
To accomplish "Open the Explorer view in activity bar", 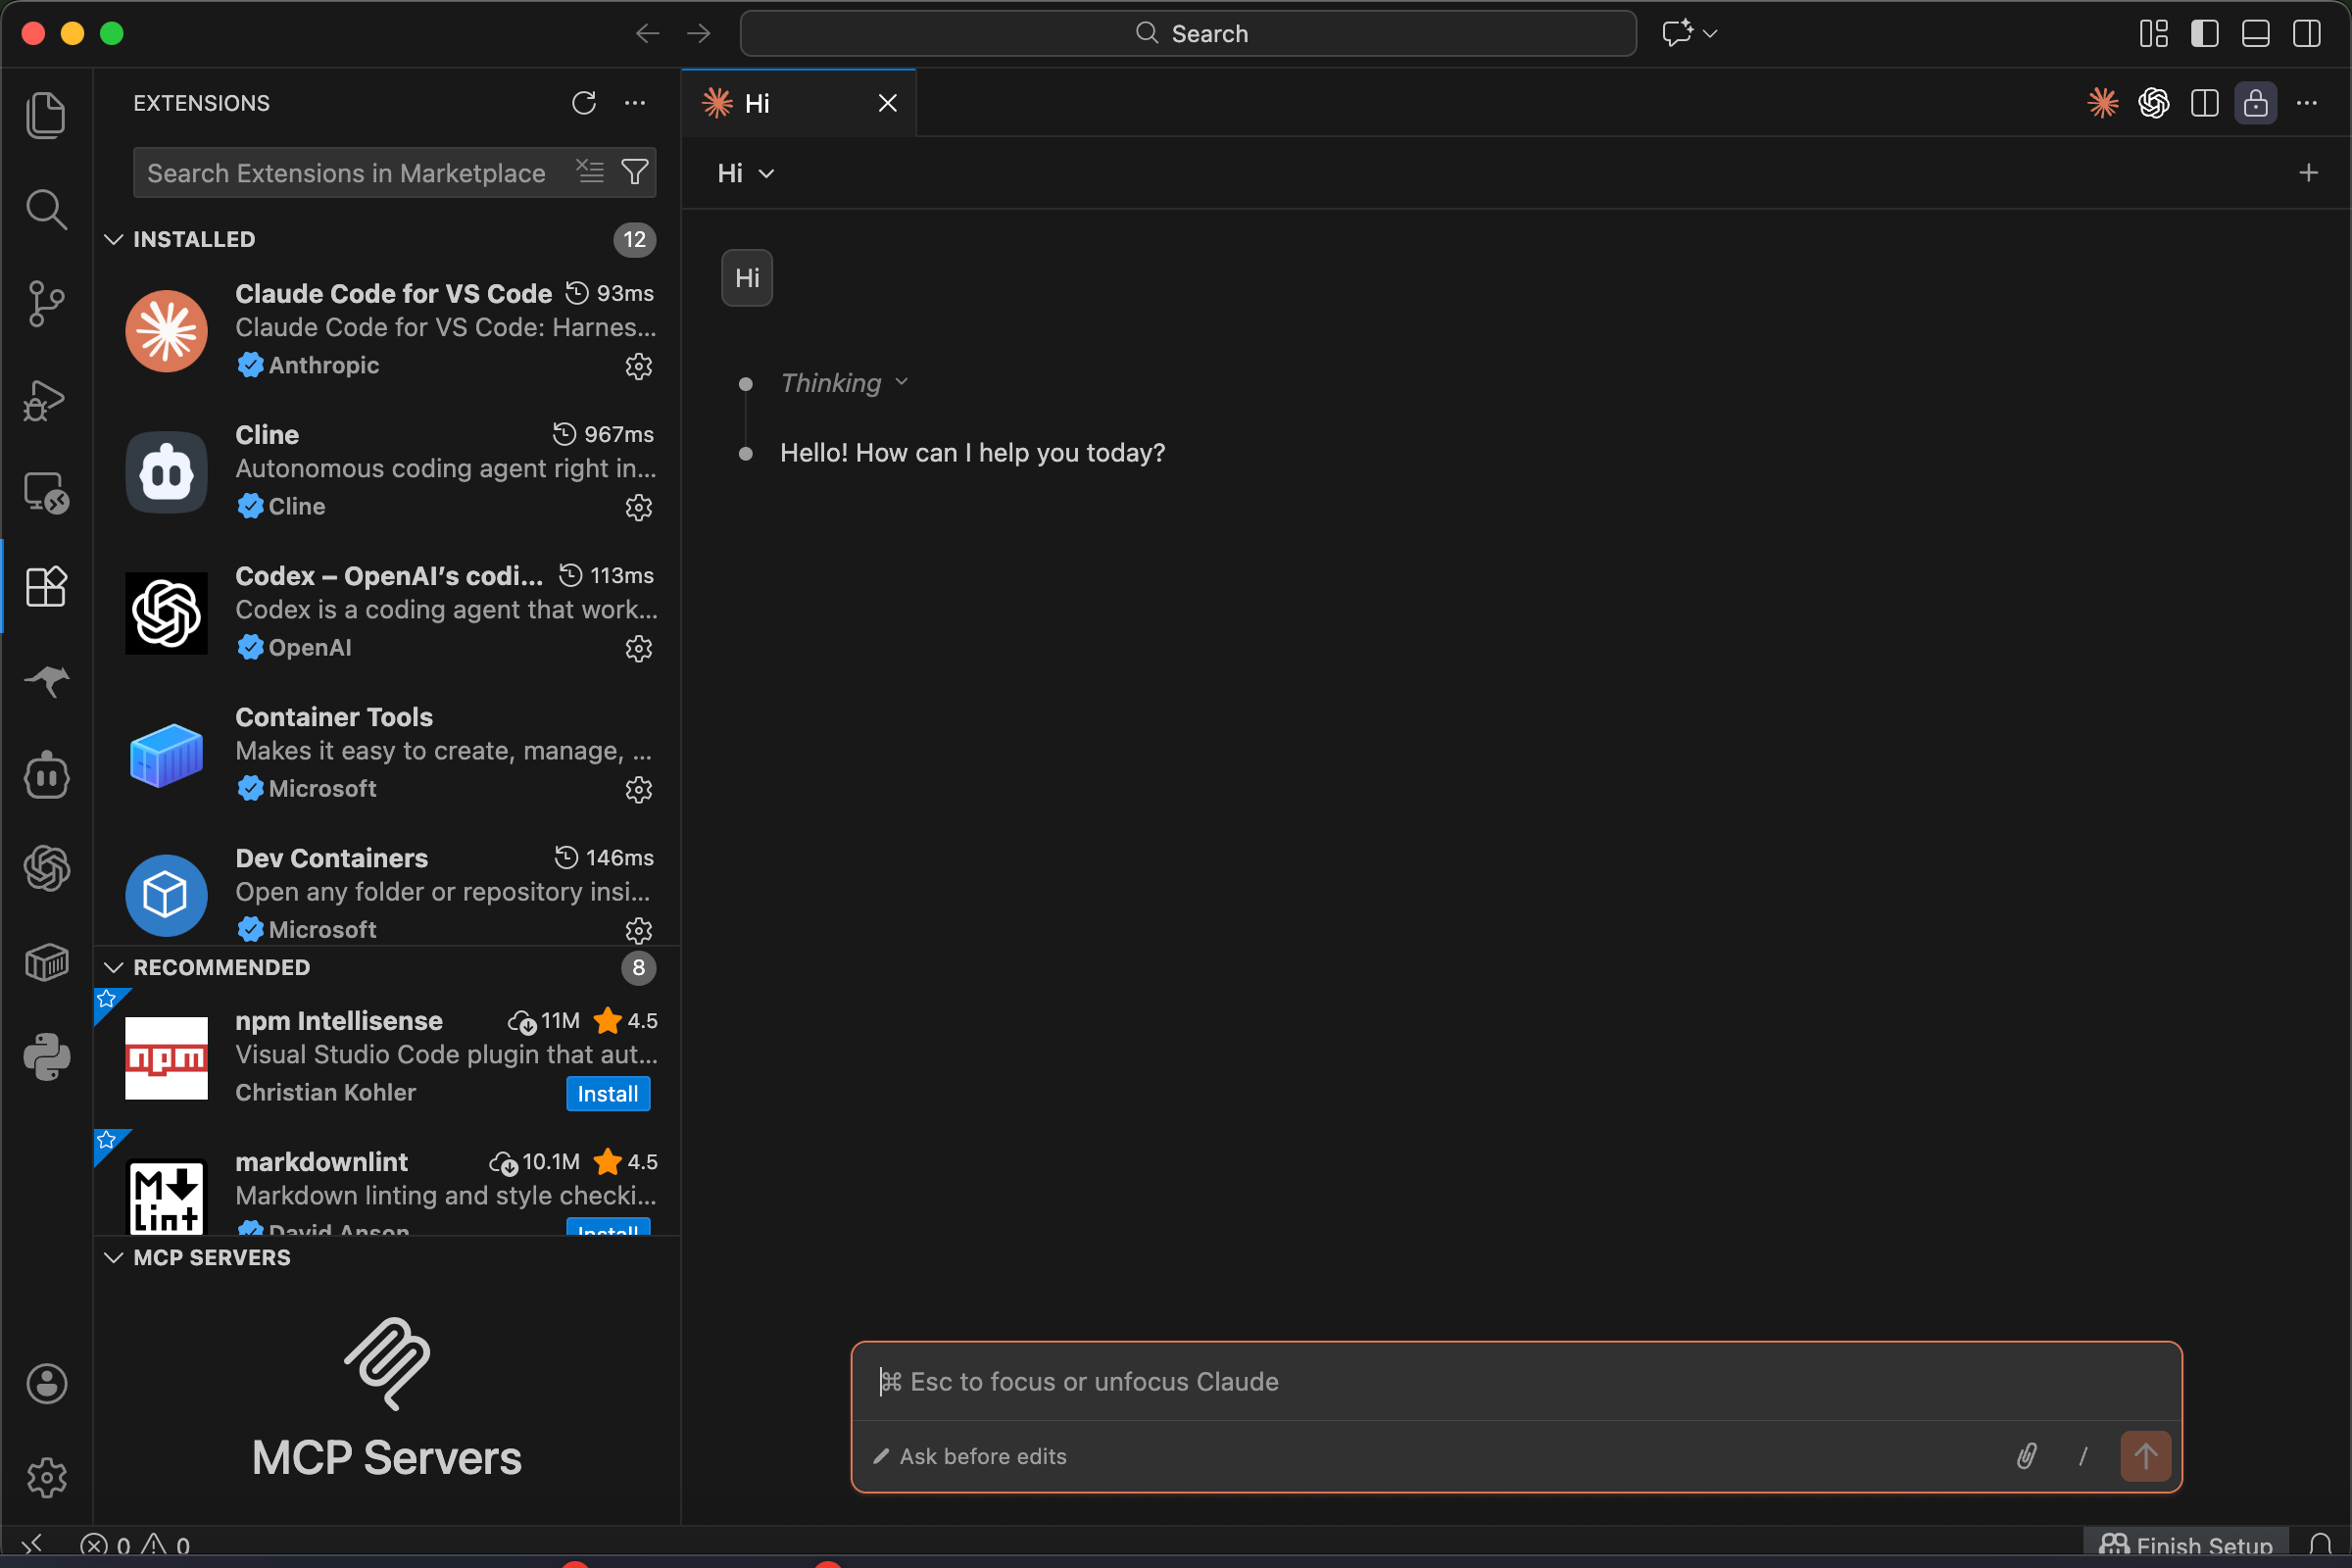I will [x=46, y=115].
